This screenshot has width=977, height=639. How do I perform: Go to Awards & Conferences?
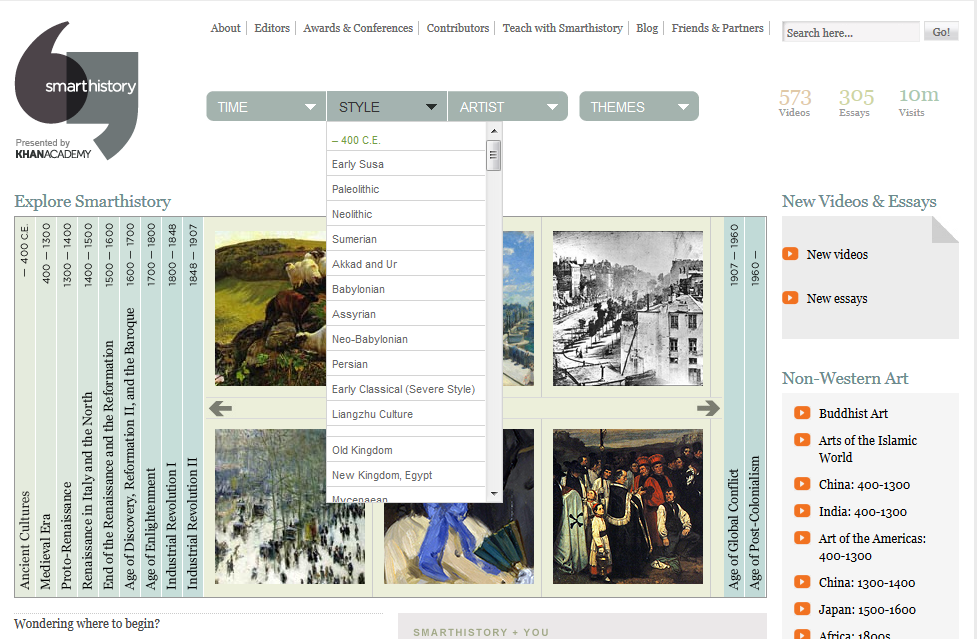click(x=358, y=28)
